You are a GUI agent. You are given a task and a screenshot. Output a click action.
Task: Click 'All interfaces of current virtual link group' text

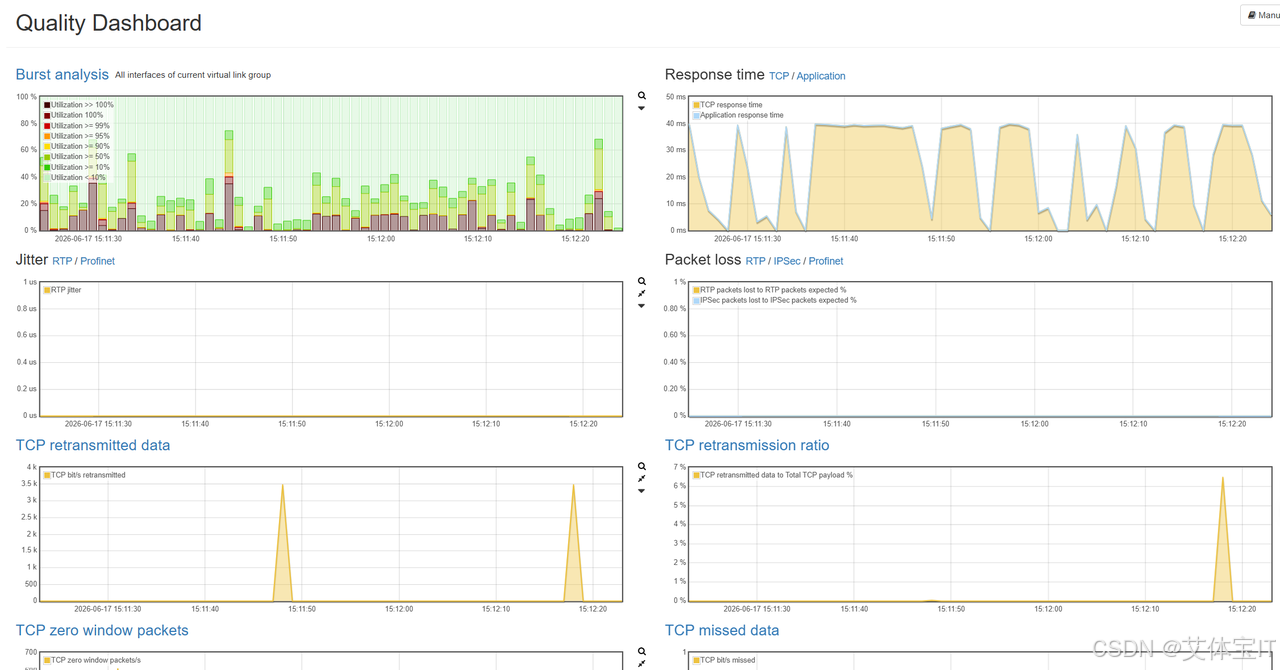(193, 75)
